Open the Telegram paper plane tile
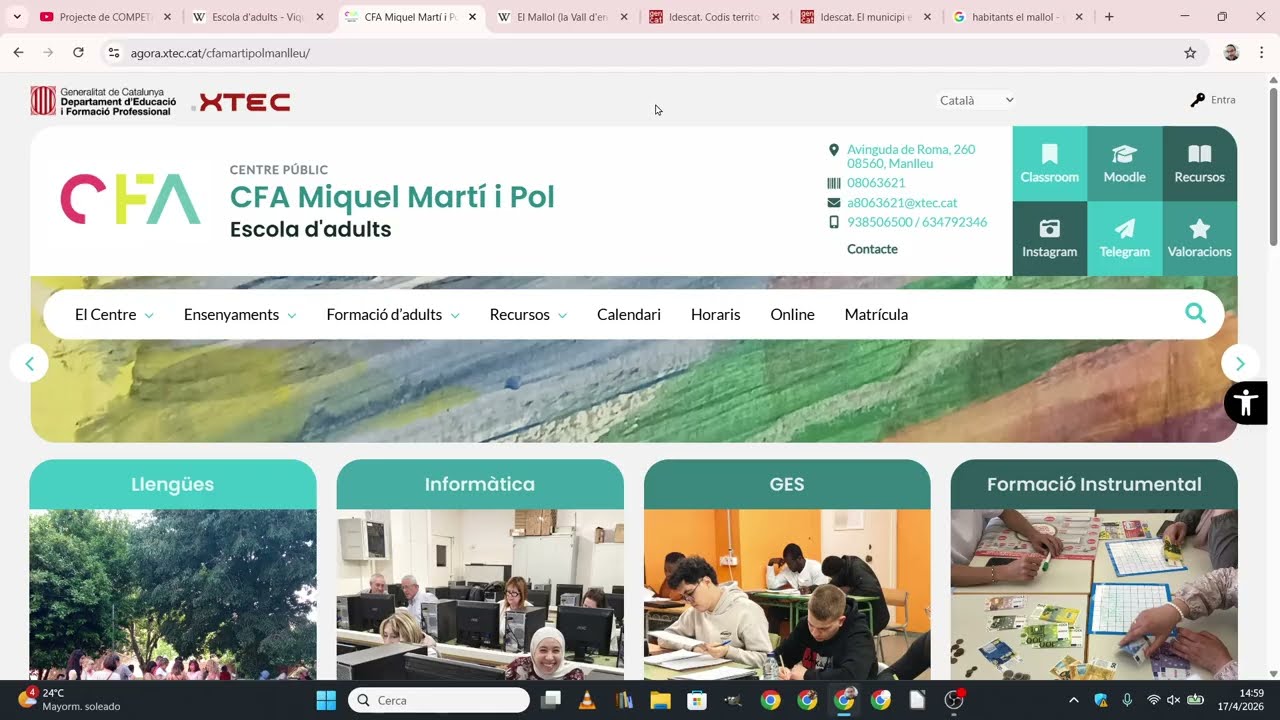The width and height of the screenshot is (1280, 720). click(1124, 239)
